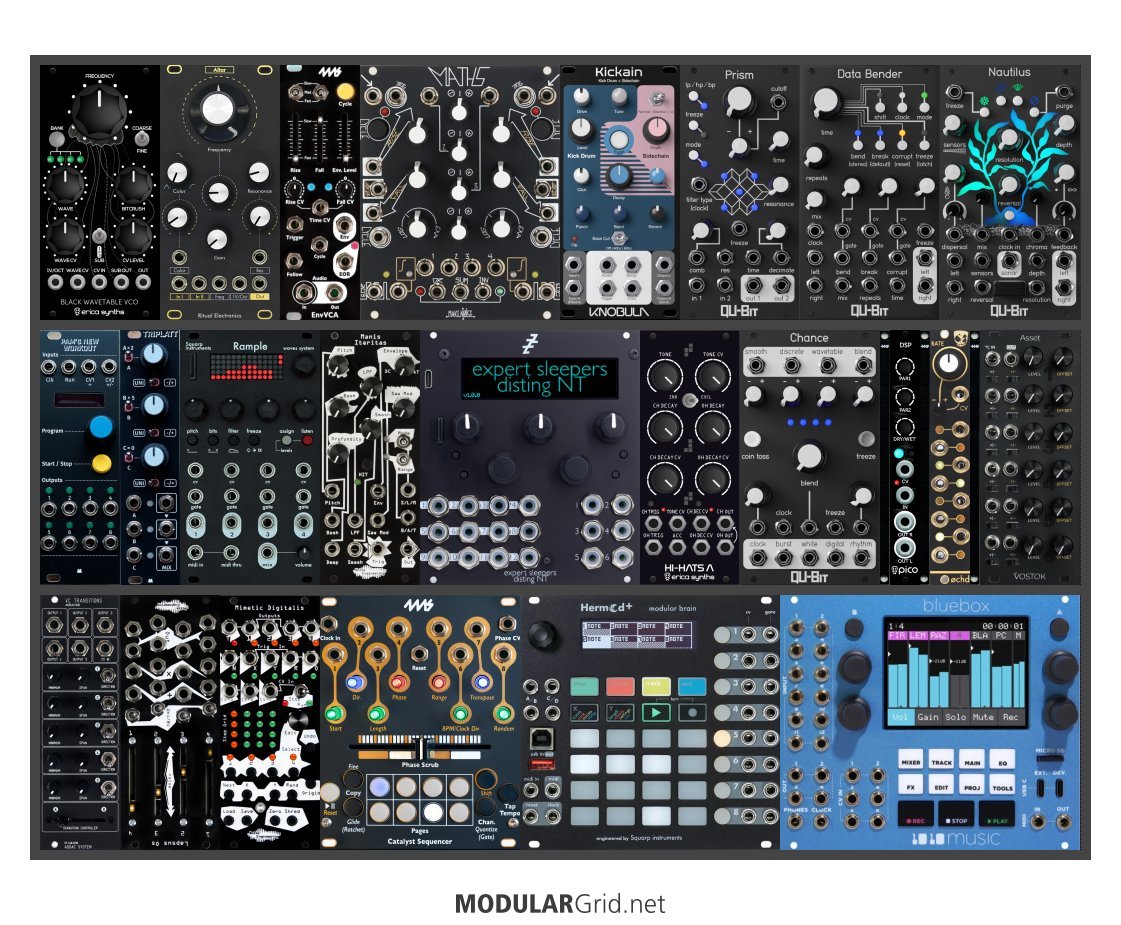
Task: Click the yellow Cycle button on EnvVCA
Action: (x=345, y=91)
